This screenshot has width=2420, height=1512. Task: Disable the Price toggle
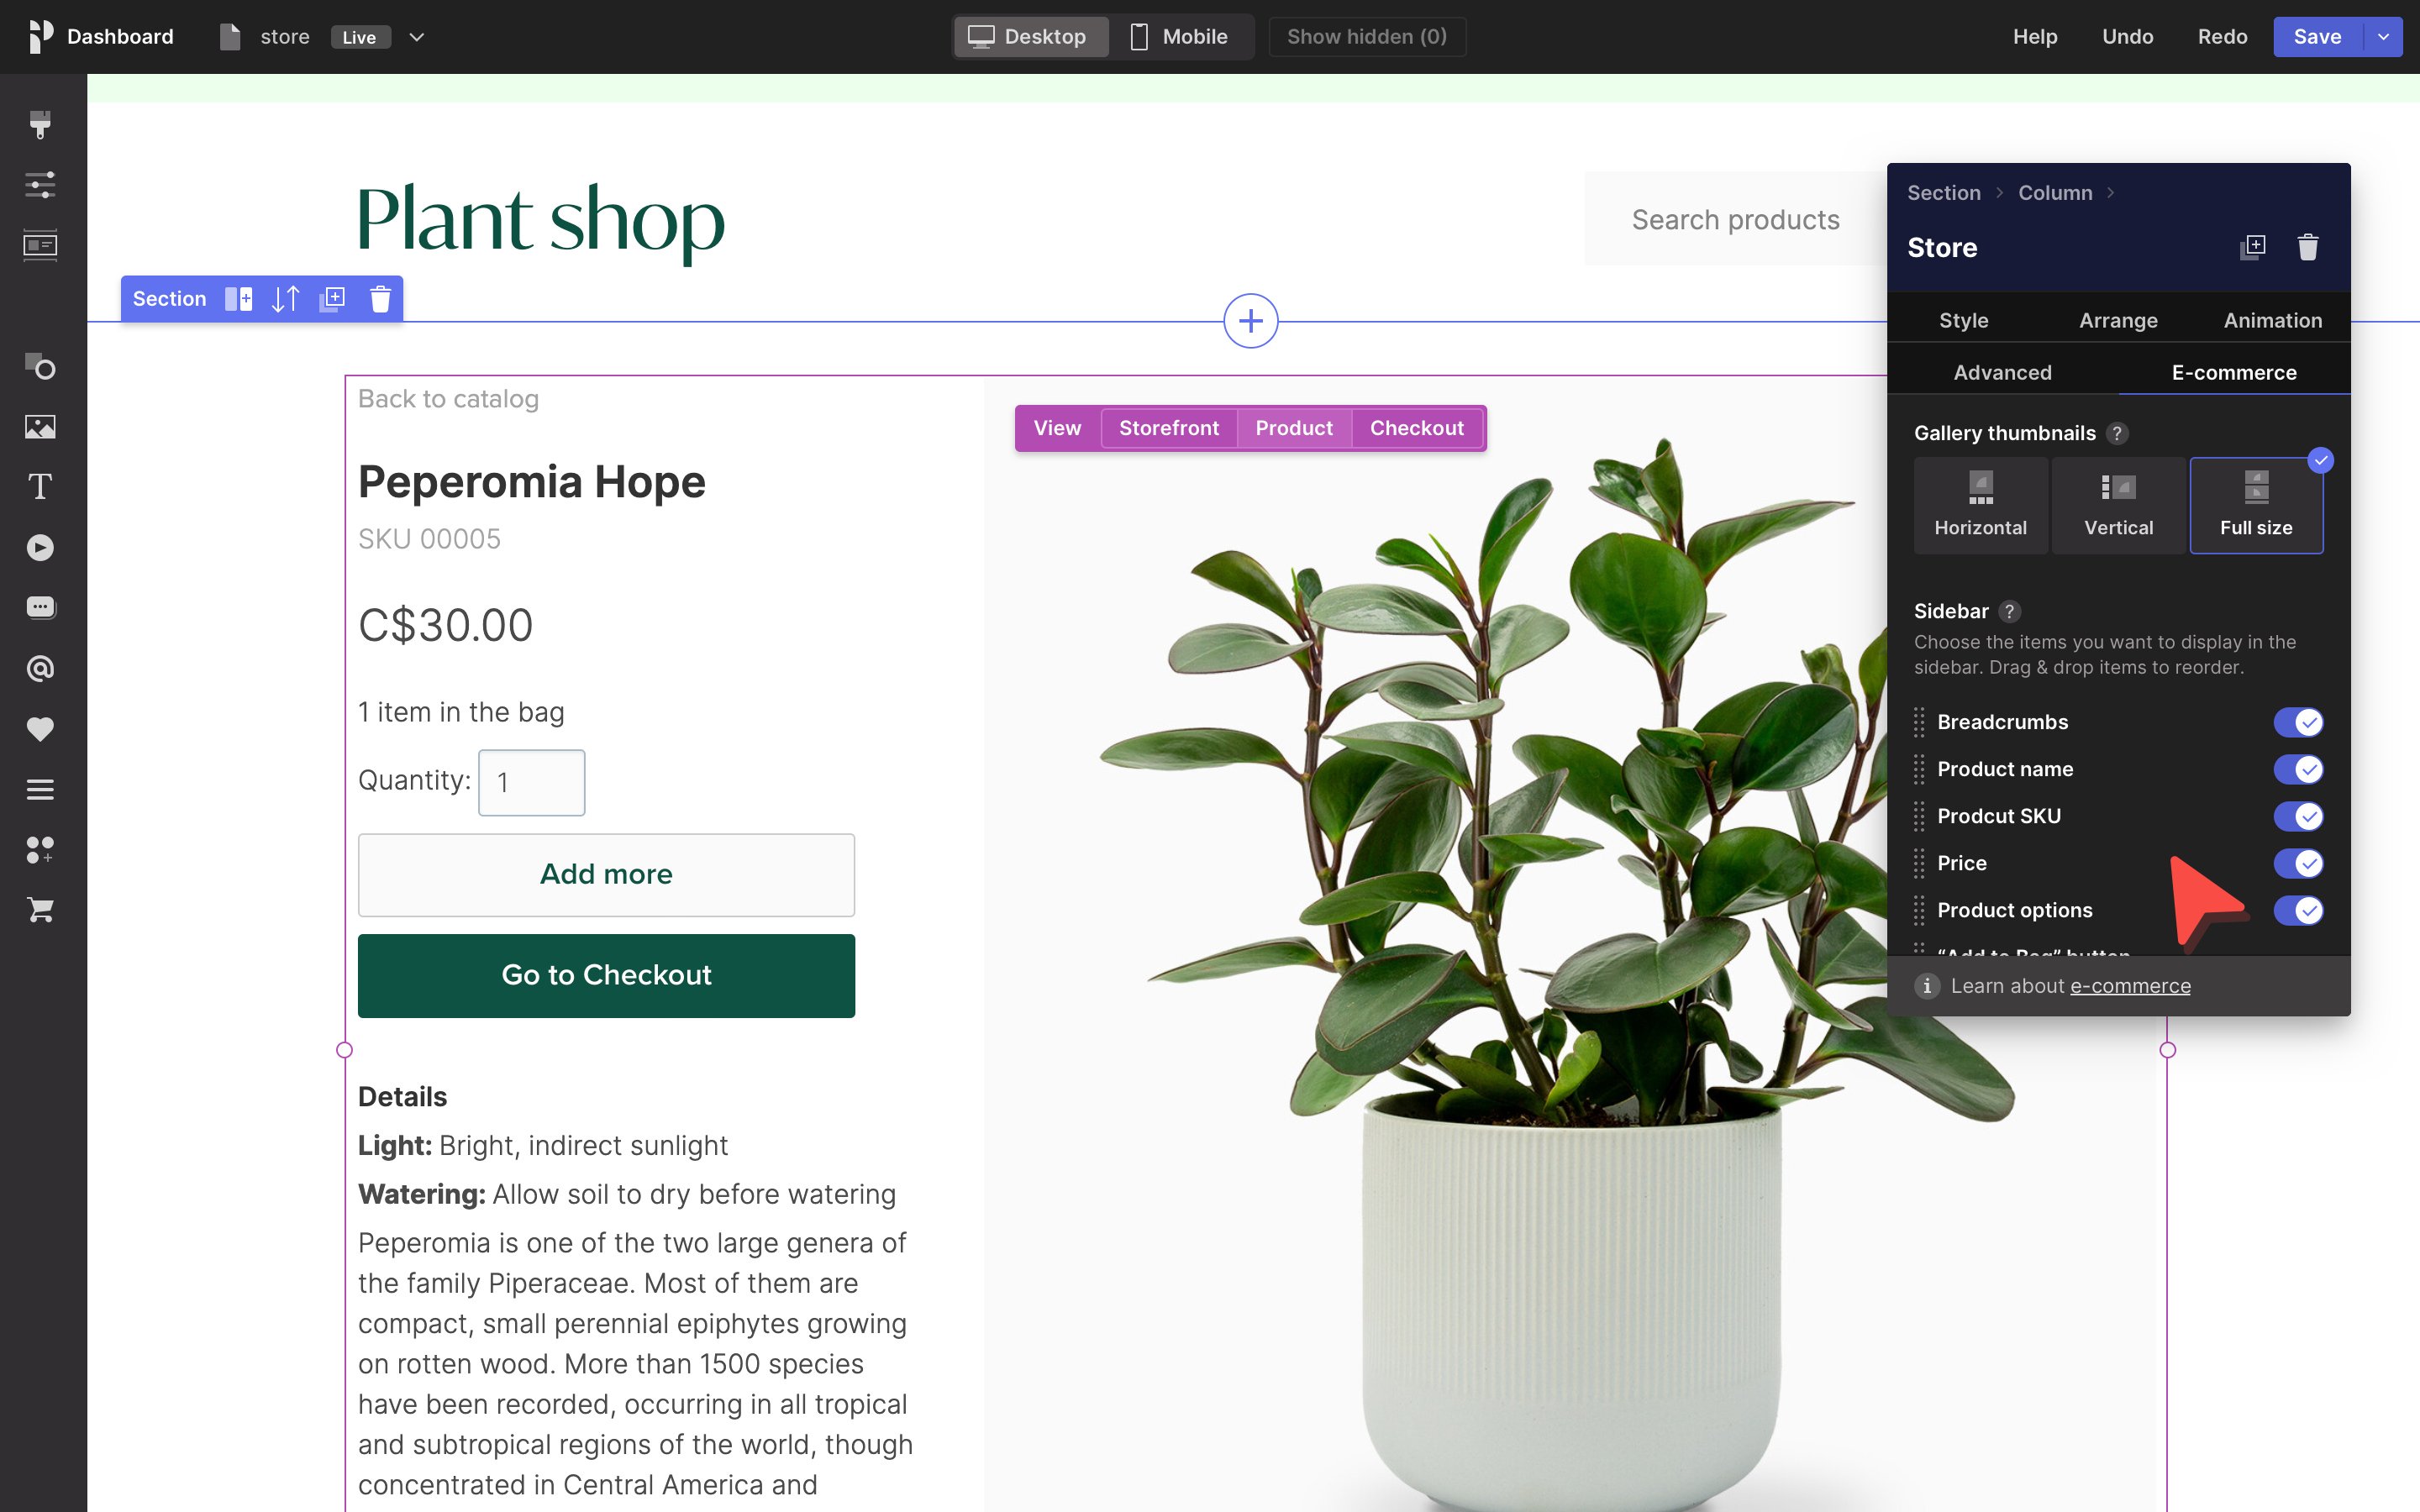pos(2298,863)
